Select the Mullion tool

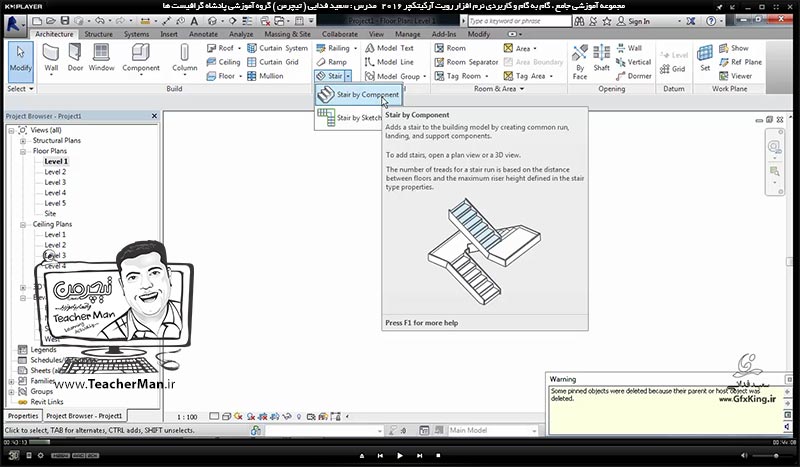[x=265, y=76]
